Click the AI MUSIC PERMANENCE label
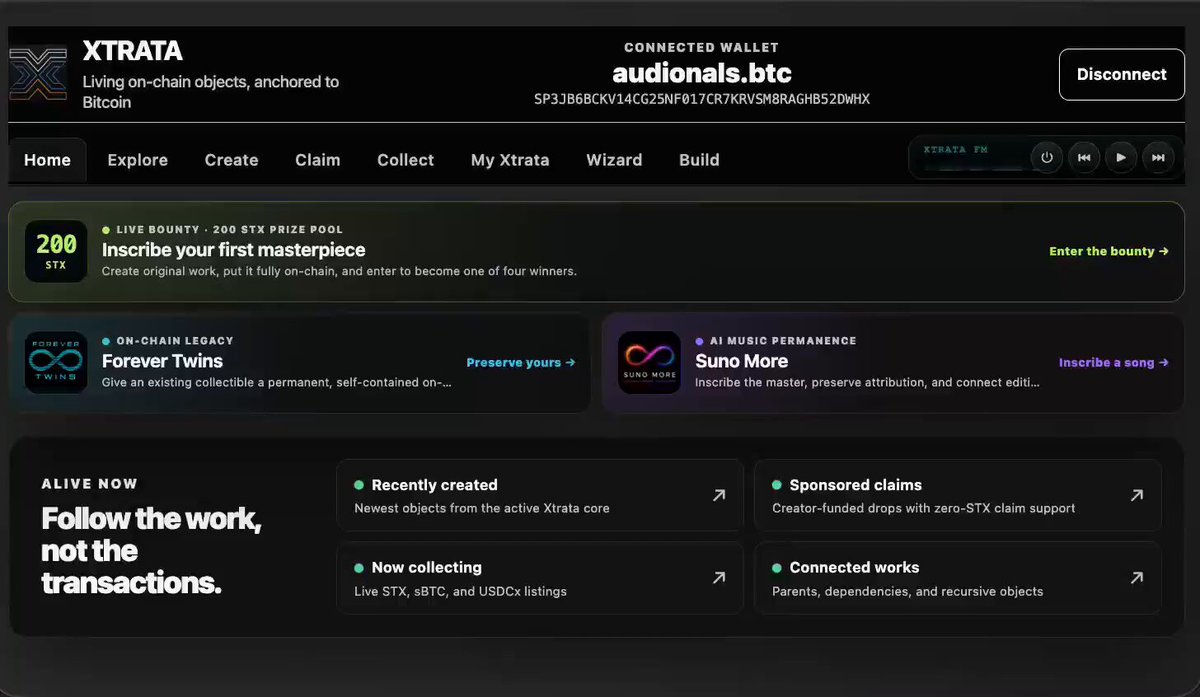 point(783,340)
